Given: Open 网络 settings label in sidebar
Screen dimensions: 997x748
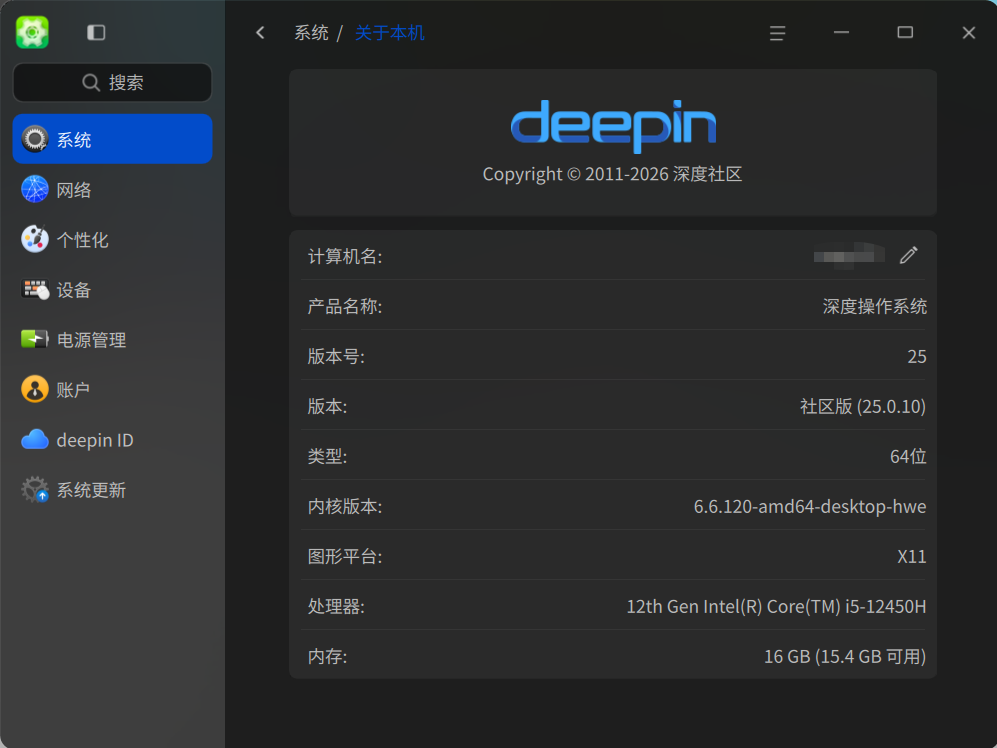Looking at the screenshot, I should coord(74,190).
